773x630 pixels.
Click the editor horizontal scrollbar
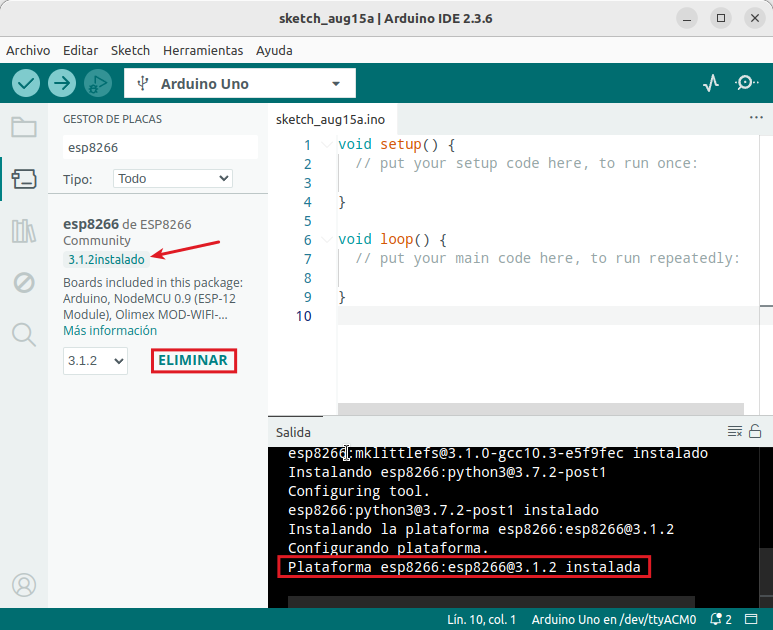point(540,409)
